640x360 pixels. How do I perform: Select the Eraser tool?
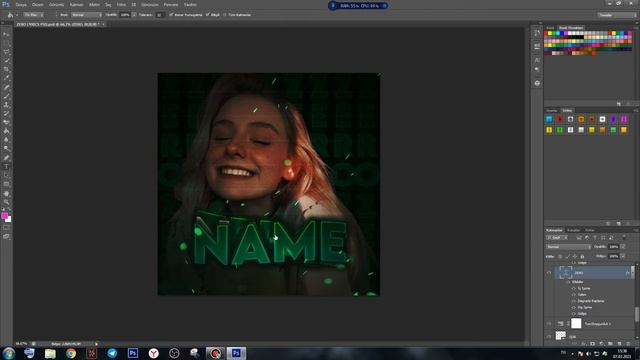[6, 122]
